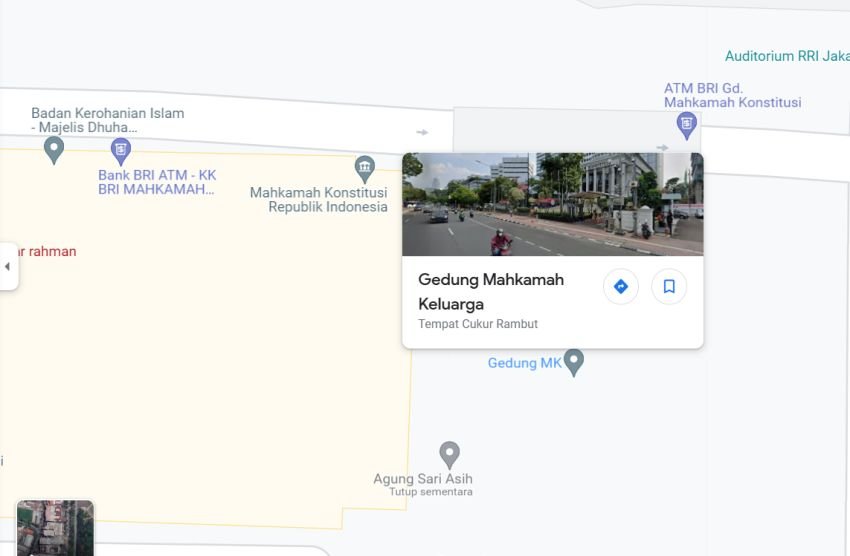This screenshot has height=556, width=850.
Task: Select the ATM BRI Gd. Mahkamah Konstitusi pin
Action: coord(686,126)
